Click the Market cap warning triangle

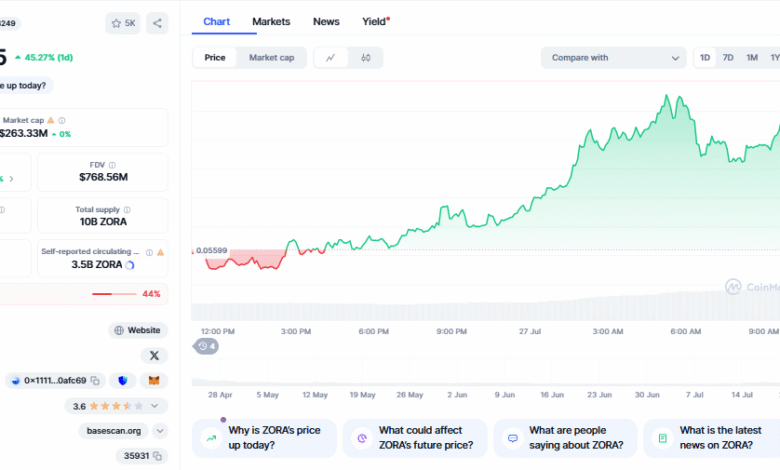[51, 120]
